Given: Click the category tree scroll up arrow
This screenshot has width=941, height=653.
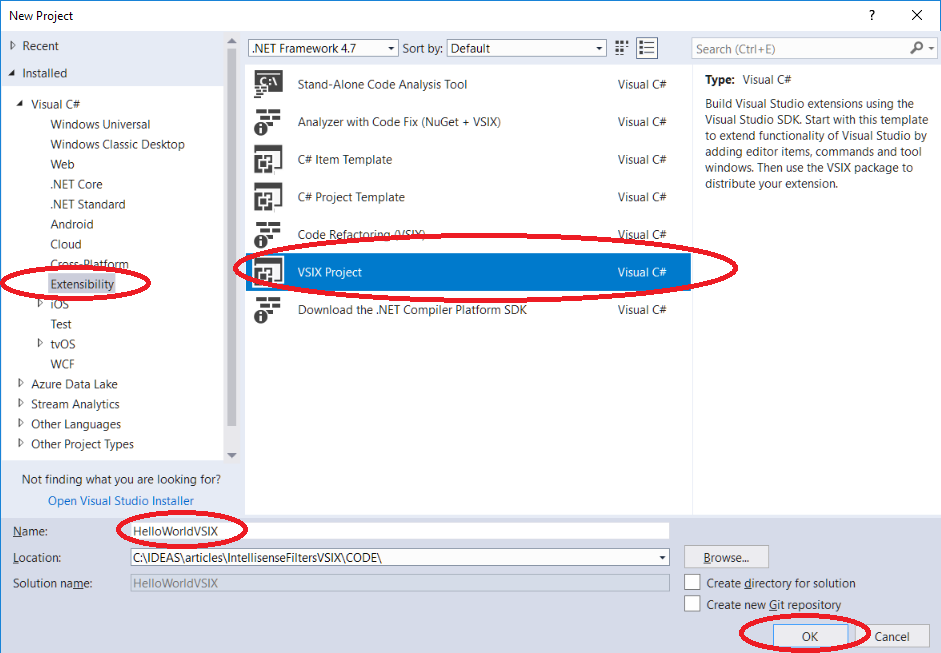Looking at the screenshot, I should [x=232, y=41].
